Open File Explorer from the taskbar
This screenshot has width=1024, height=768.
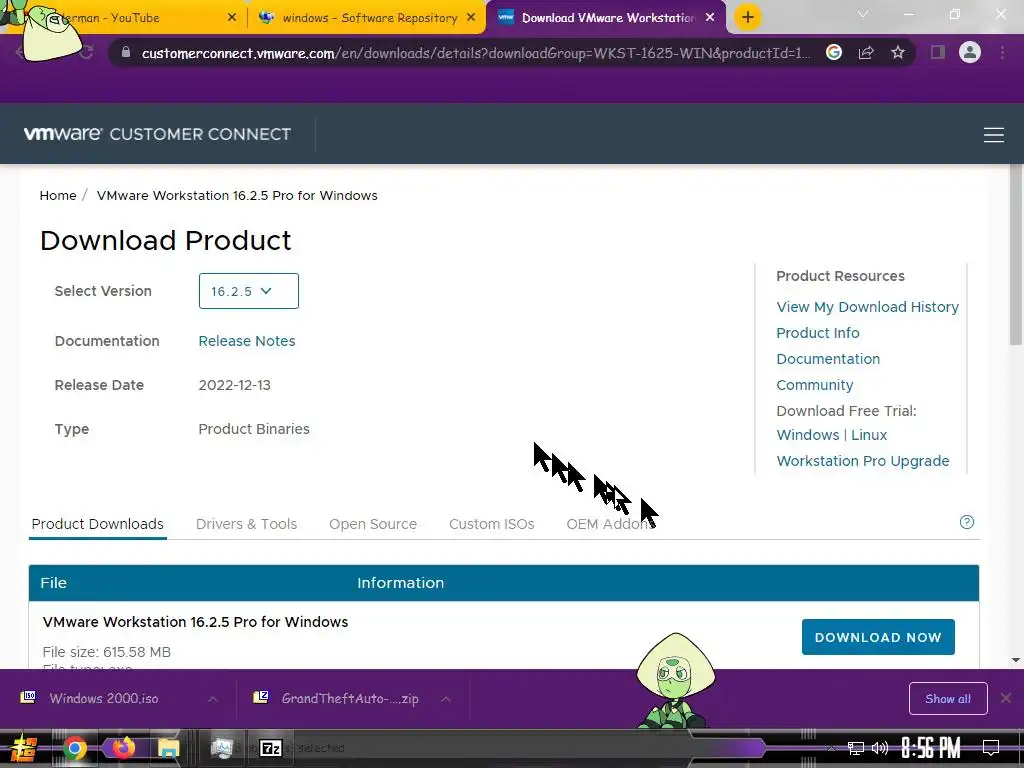point(168,748)
